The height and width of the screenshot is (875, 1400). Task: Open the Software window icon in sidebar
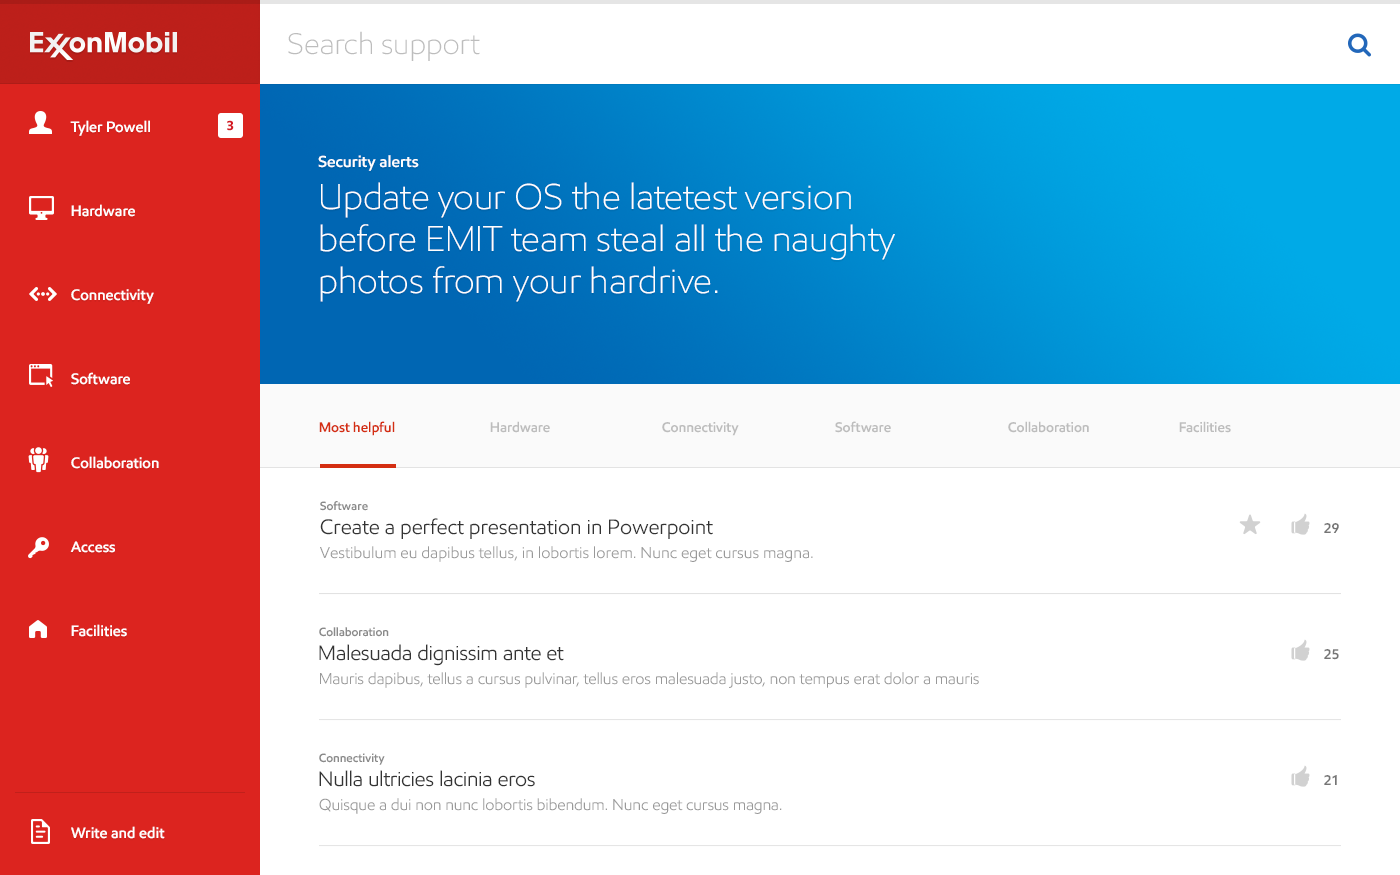[41, 376]
